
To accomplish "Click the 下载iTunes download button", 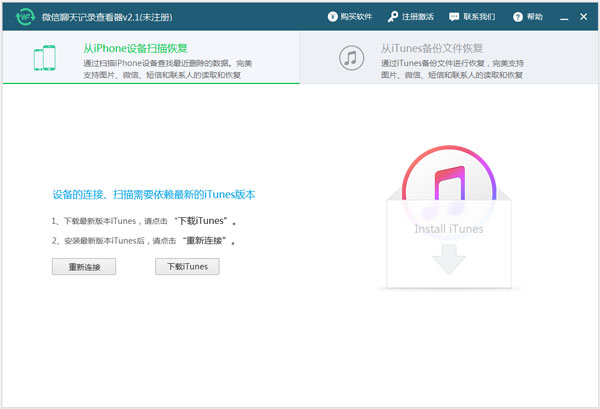I will click(x=187, y=267).
